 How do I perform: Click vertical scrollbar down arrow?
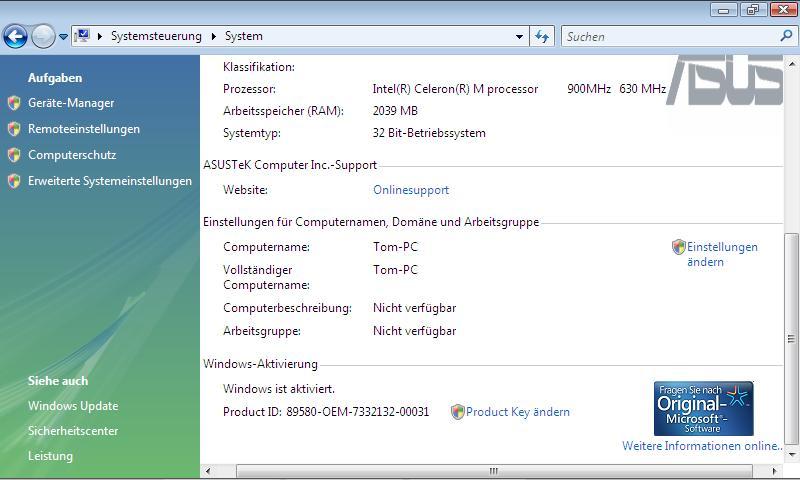click(791, 454)
